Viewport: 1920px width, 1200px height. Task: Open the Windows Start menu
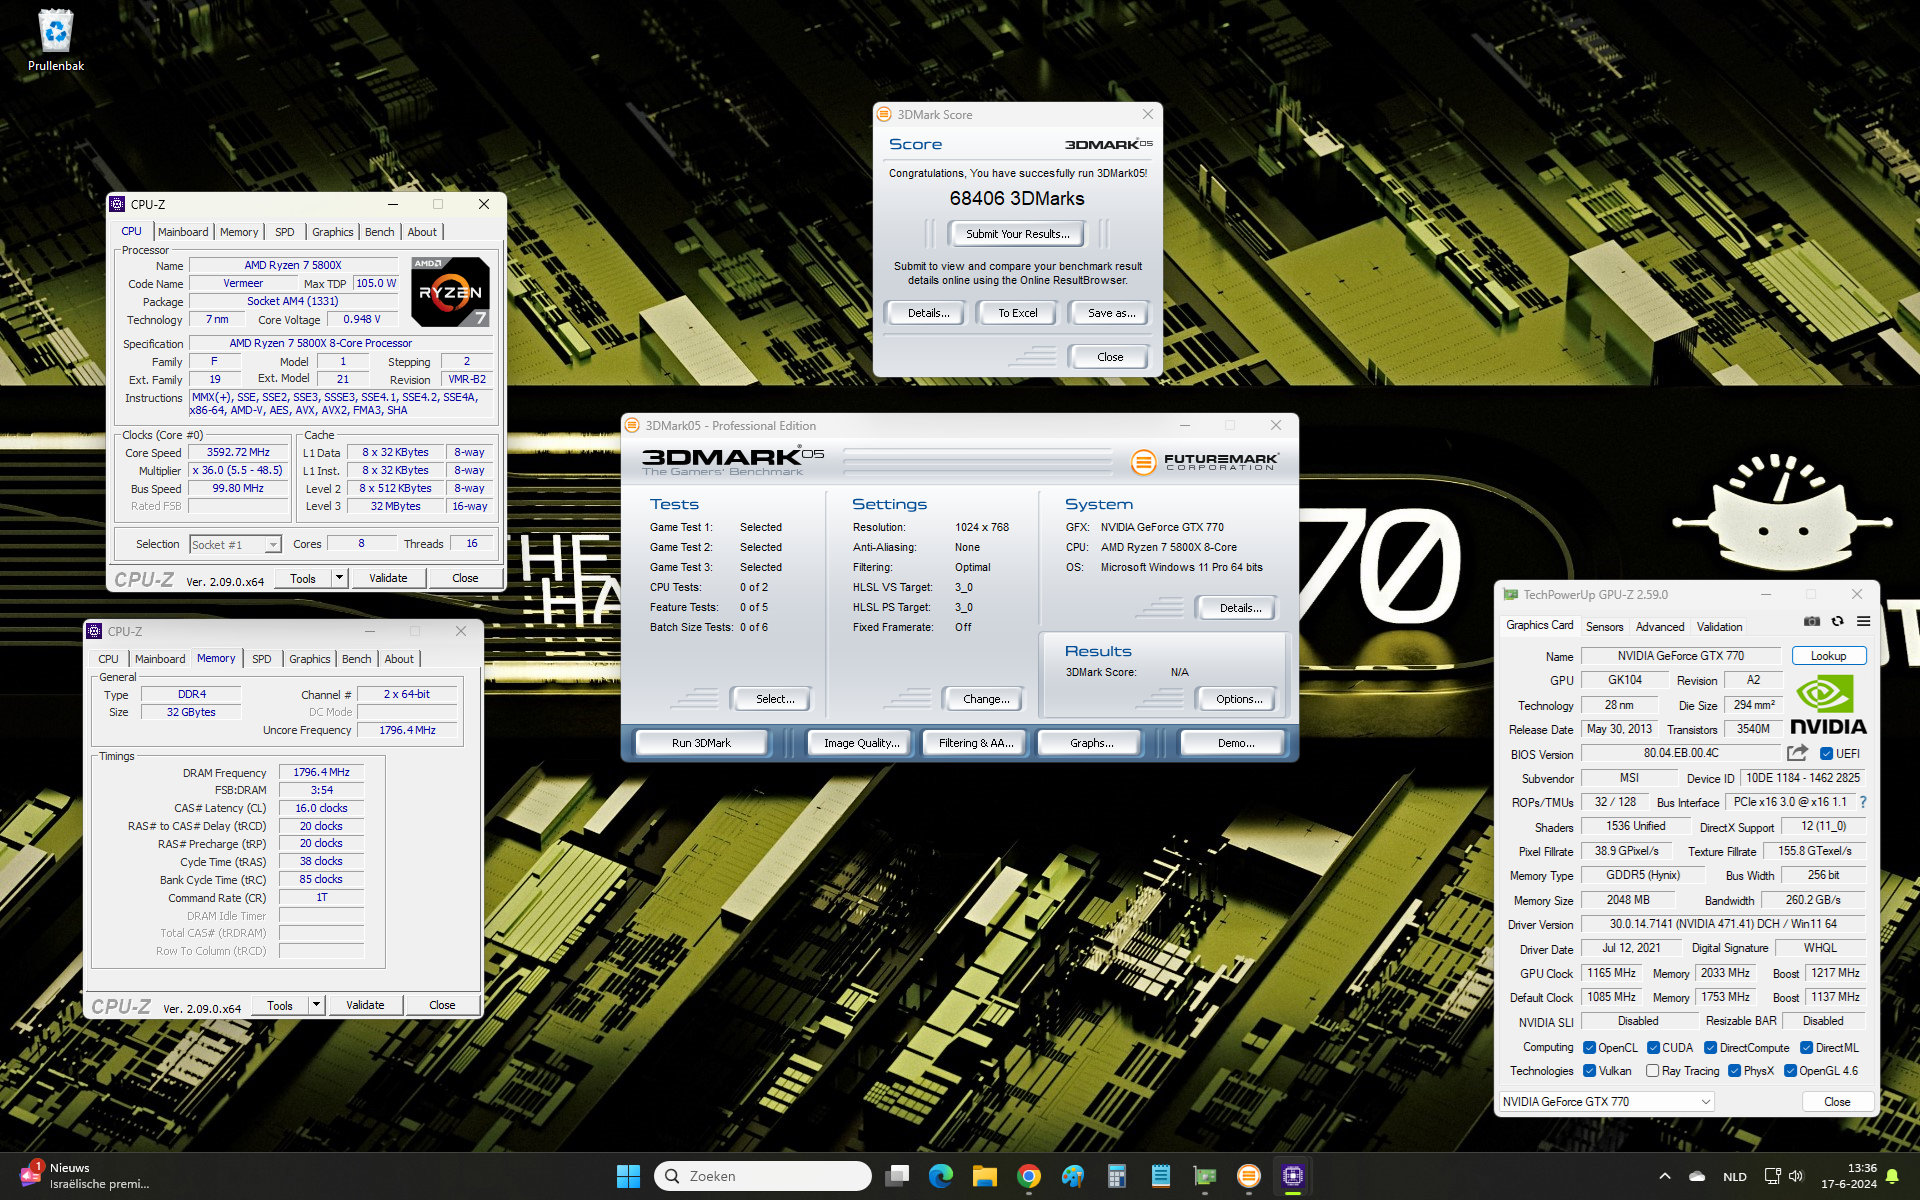[x=628, y=1176]
